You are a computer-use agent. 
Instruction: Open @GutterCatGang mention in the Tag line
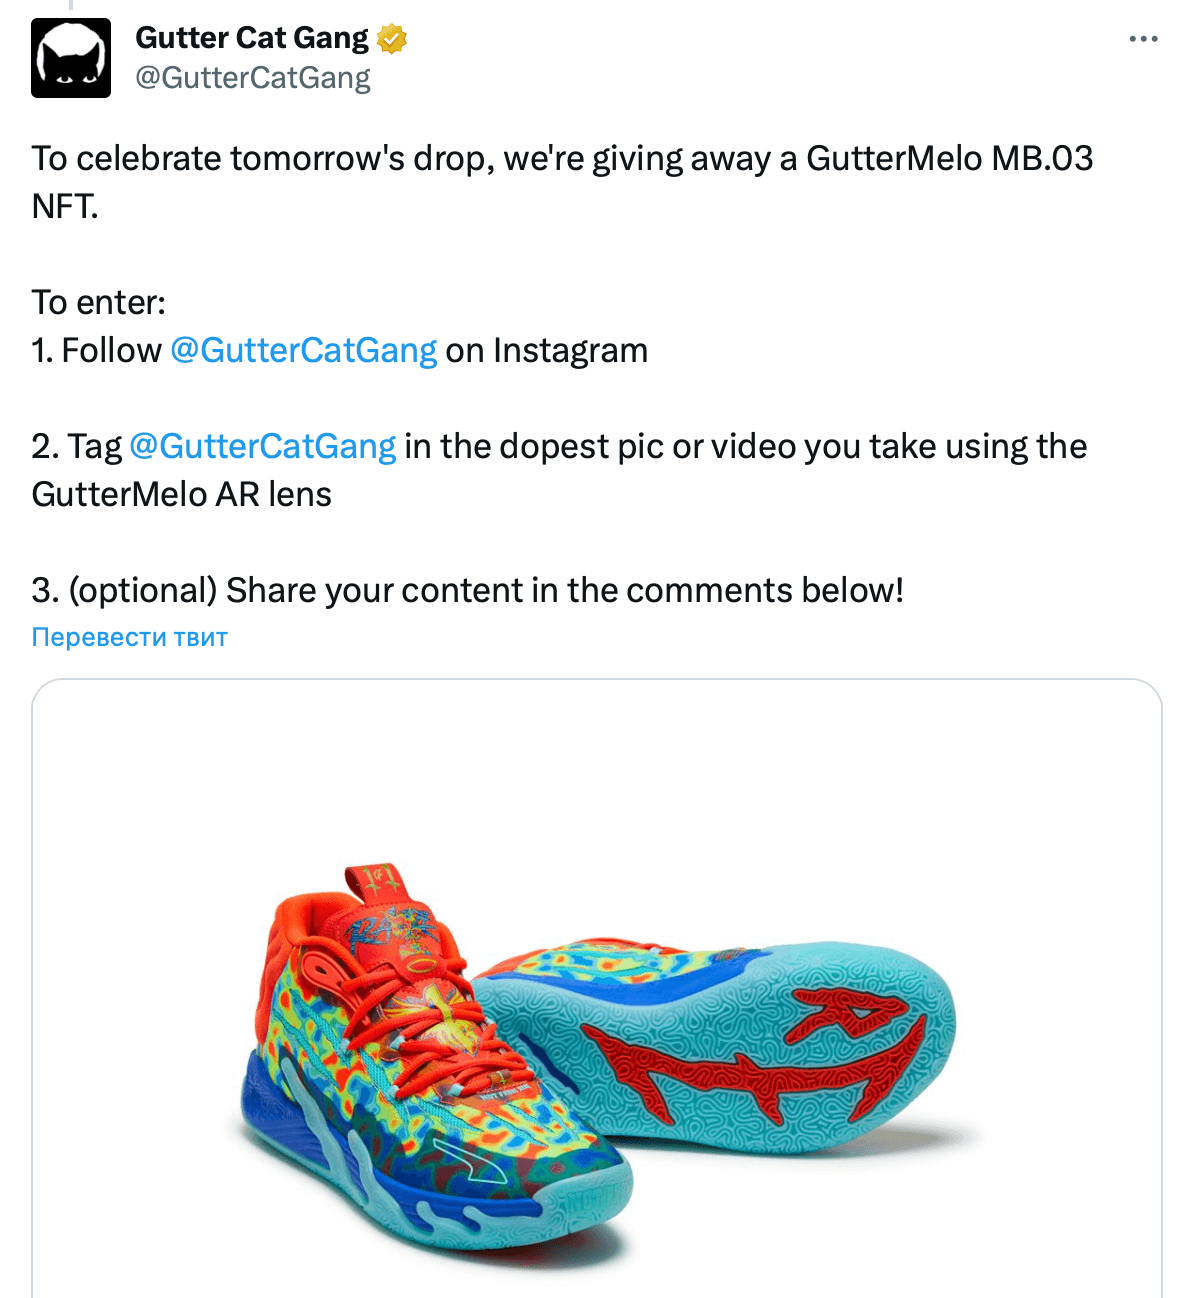263,447
